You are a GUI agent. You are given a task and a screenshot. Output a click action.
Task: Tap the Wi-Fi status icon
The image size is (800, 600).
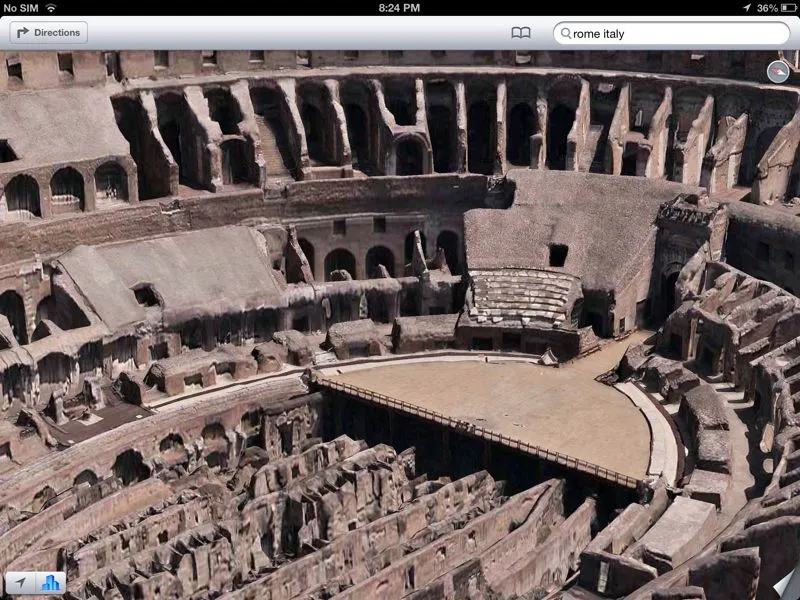[51, 7]
